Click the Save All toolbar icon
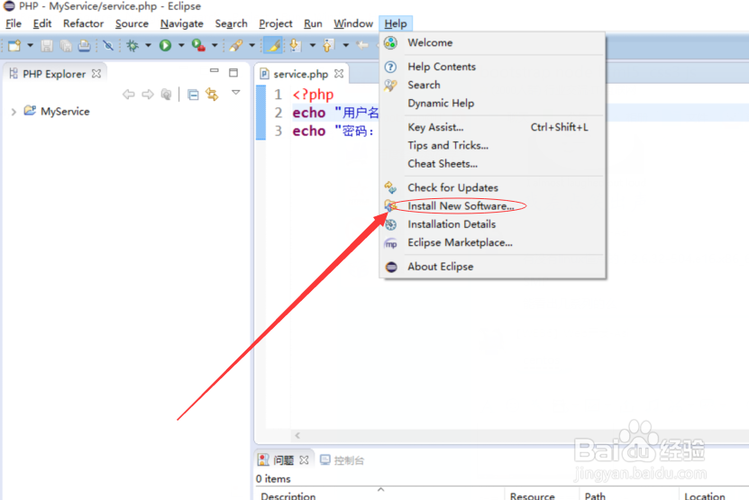This screenshot has height=500, width=749. click(x=65, y=45)
